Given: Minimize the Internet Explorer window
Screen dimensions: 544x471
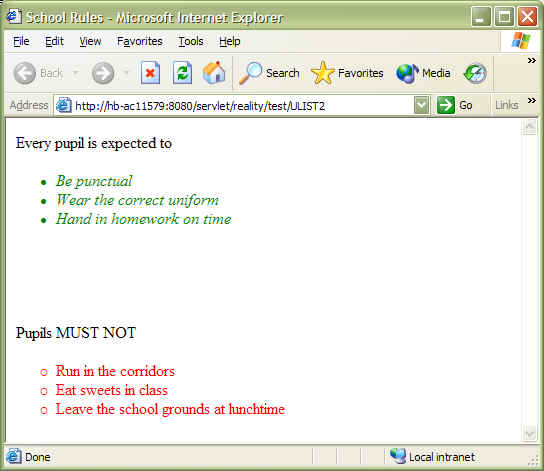Looking at the screenshot, I should click(481, 16).
